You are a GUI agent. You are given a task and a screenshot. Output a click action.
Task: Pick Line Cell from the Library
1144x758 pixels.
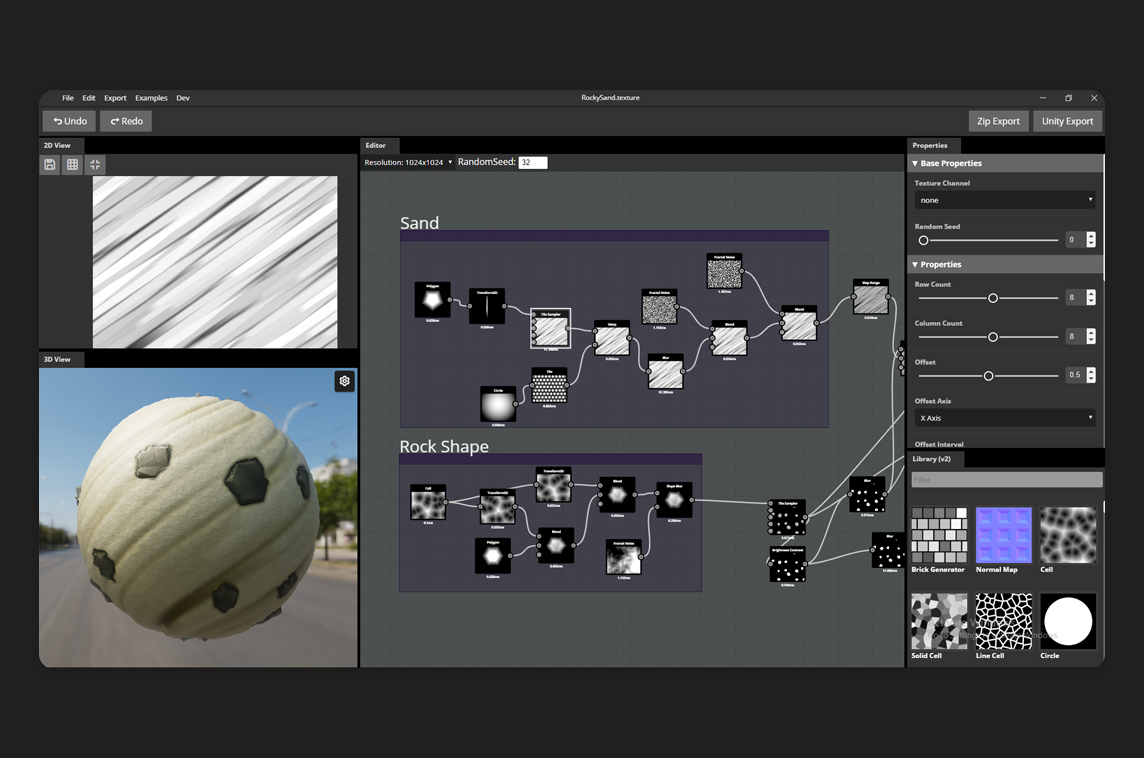1004,626
